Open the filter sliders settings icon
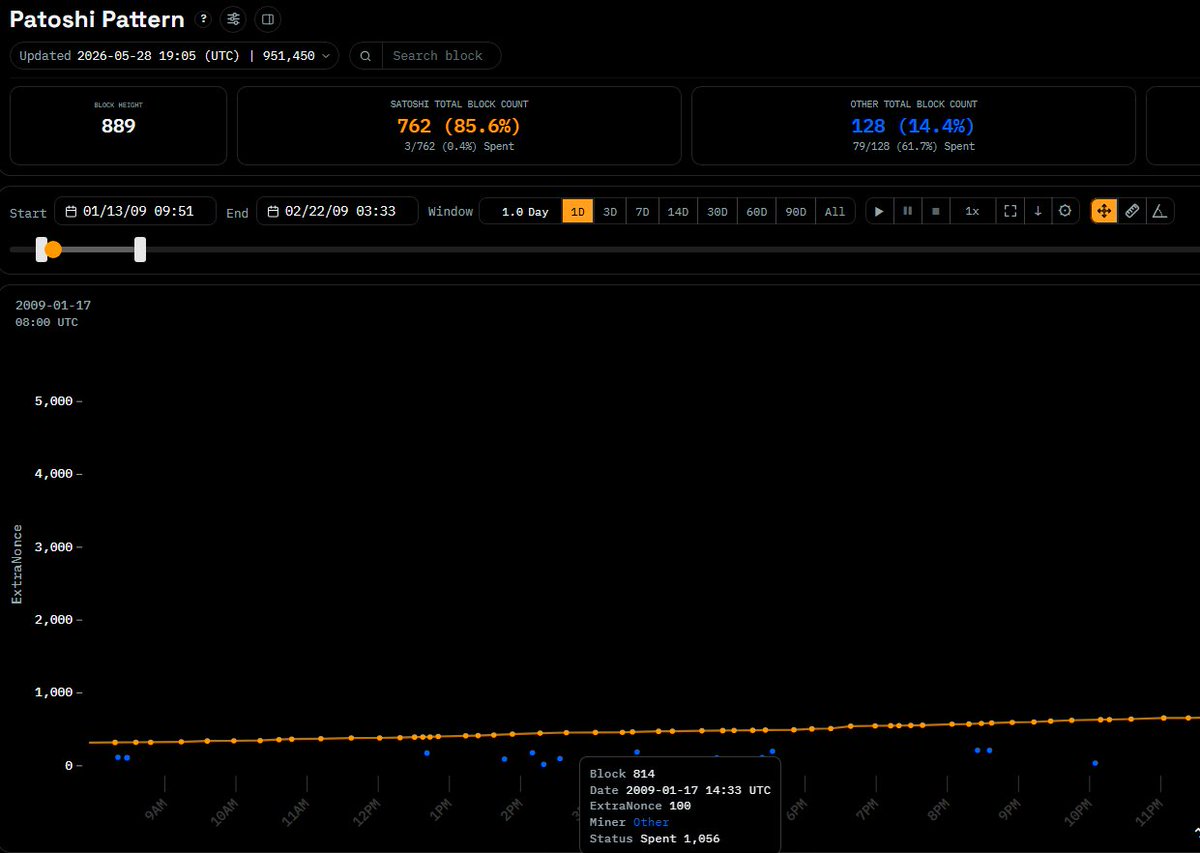The height and width of the screenshot is (853, 1200). coord(233,19)
